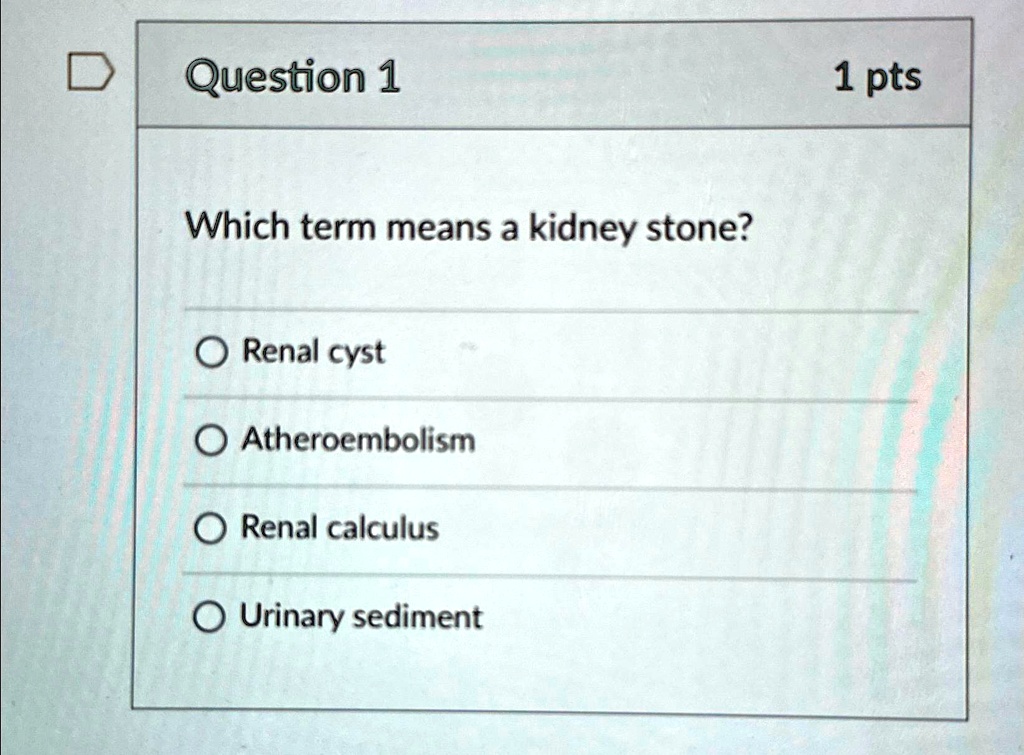This screenshot has height=755, width=1024.
Task: Click the Renal cyst answer label
Action: click(x=313, y=353)
